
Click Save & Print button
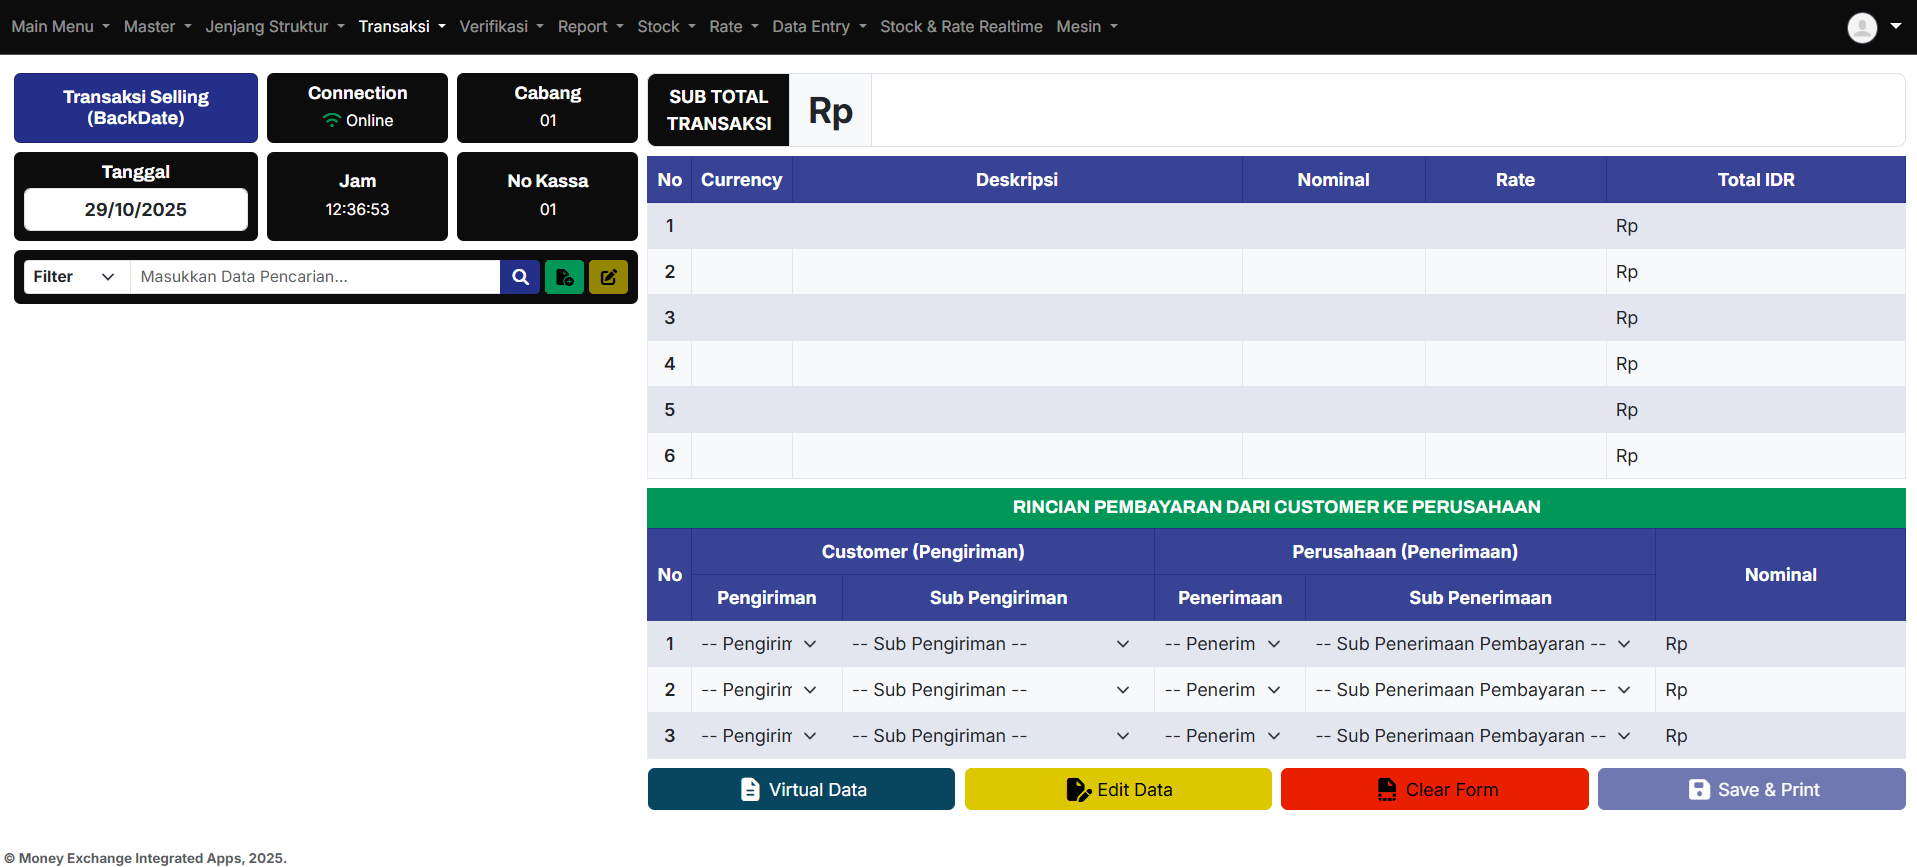click(x=1751, y=789)
